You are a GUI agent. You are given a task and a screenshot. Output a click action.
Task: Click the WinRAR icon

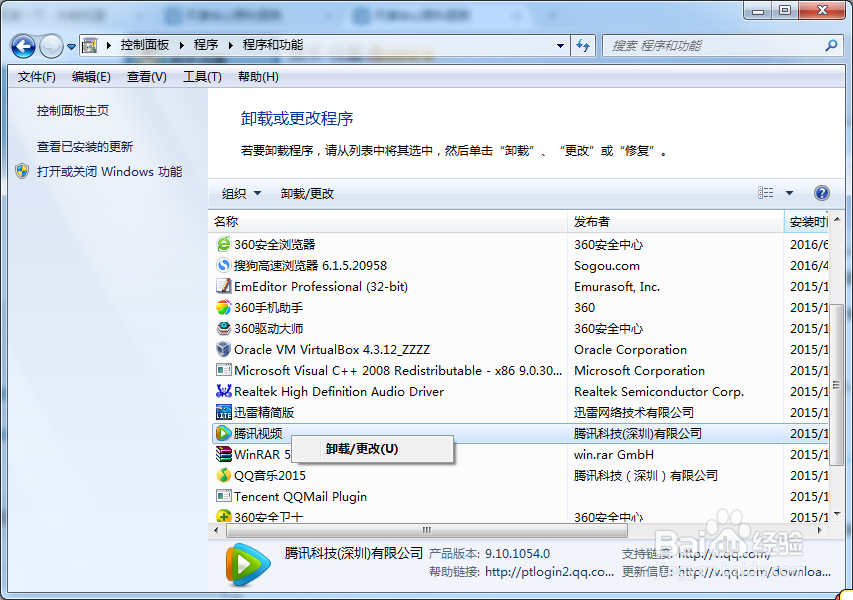[x=224, y=454]
